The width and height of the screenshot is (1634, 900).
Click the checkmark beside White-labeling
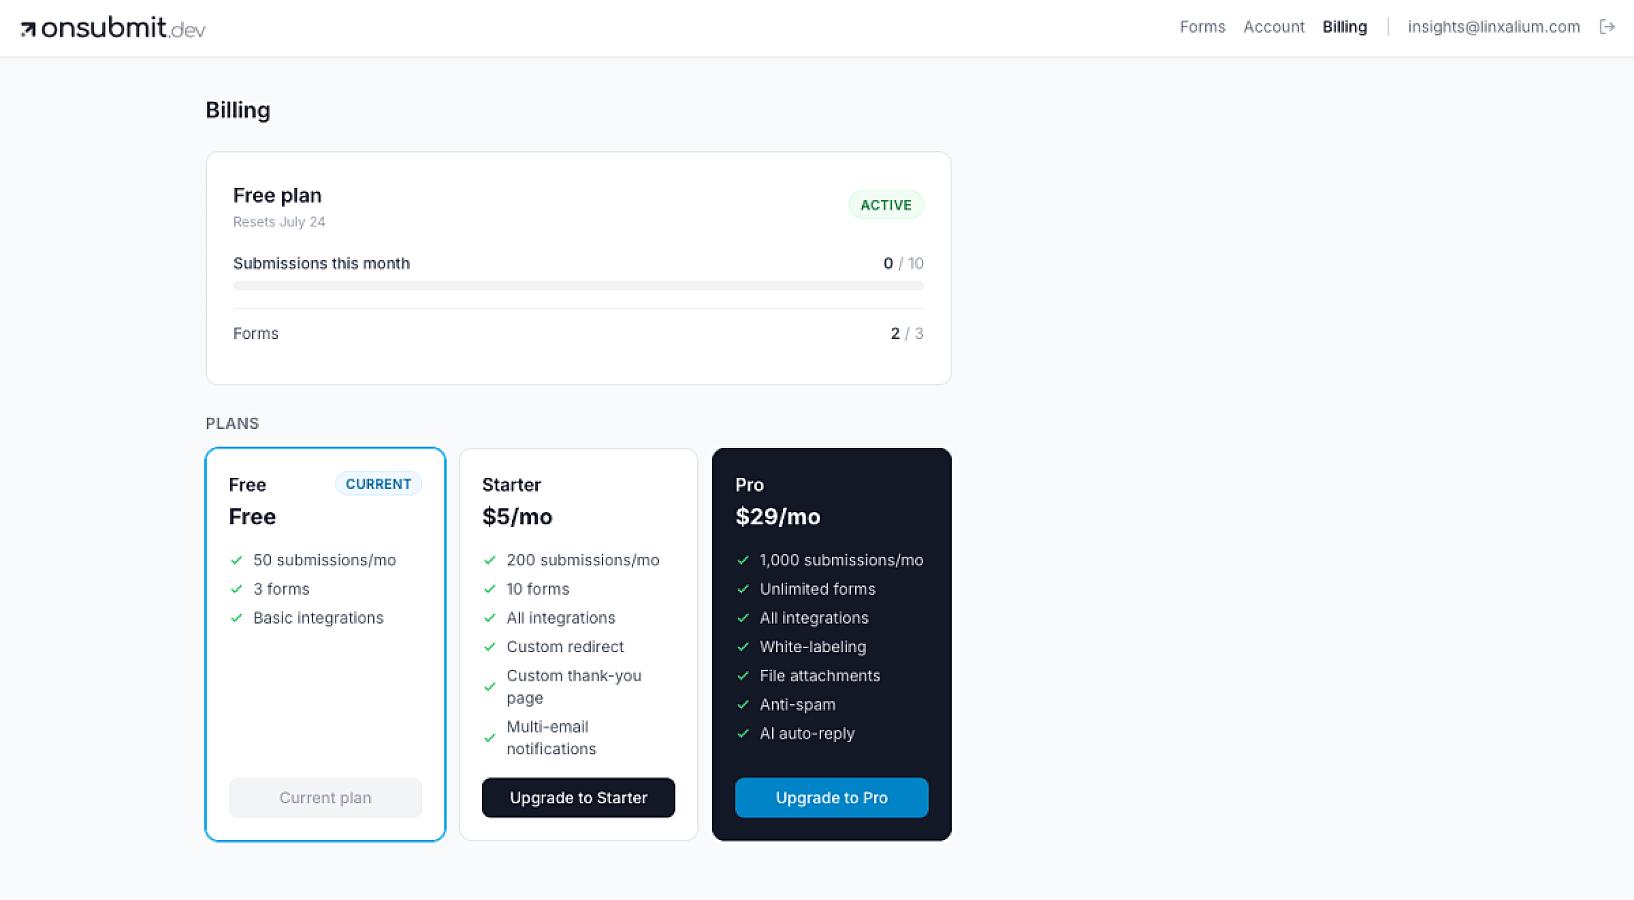click(x=743, y=647)
